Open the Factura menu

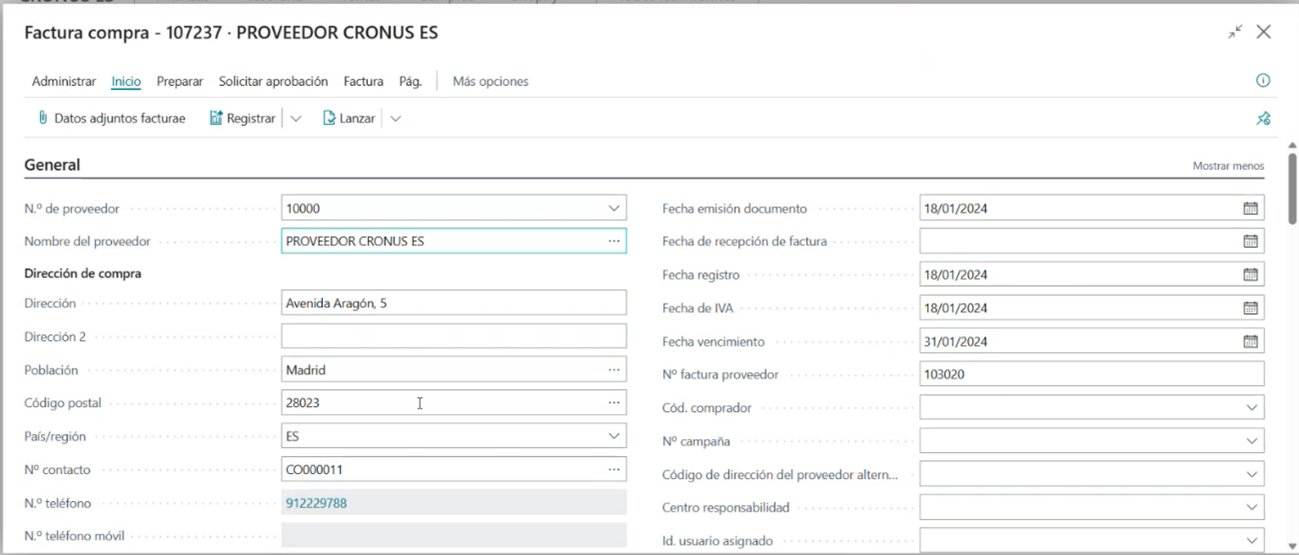point(363,81)
